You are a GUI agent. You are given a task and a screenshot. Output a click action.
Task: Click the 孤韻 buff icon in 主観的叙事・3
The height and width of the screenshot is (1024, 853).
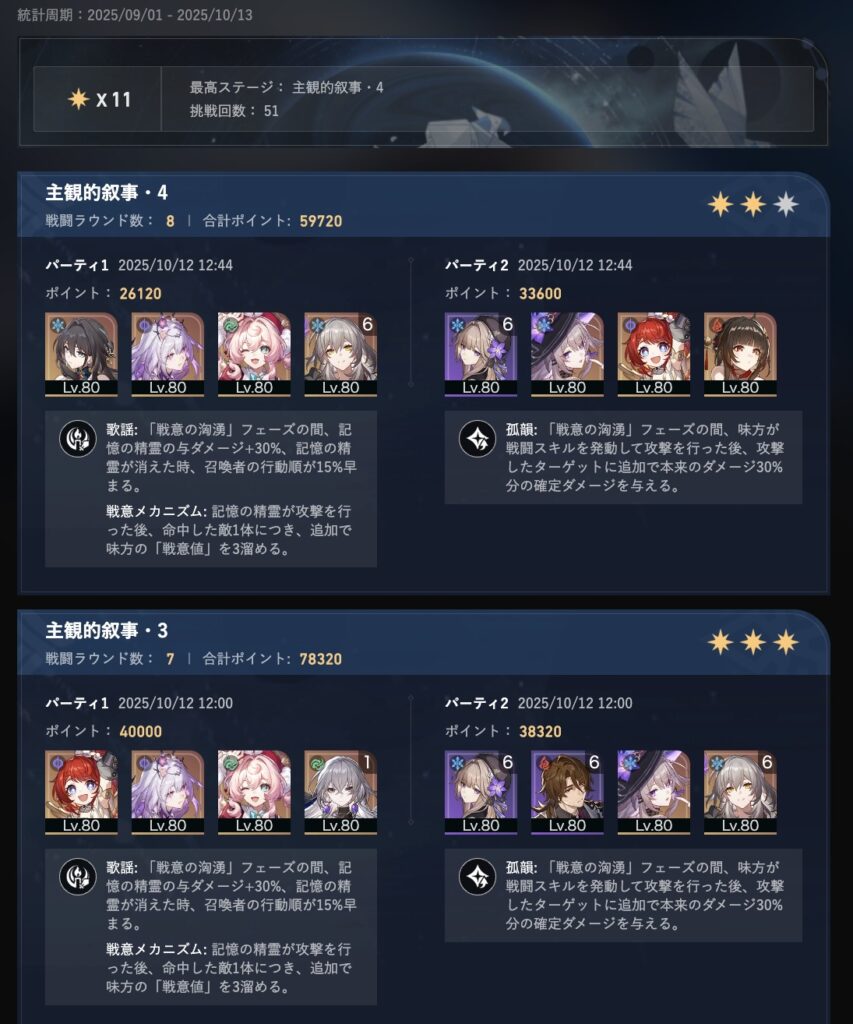(477, 876)
